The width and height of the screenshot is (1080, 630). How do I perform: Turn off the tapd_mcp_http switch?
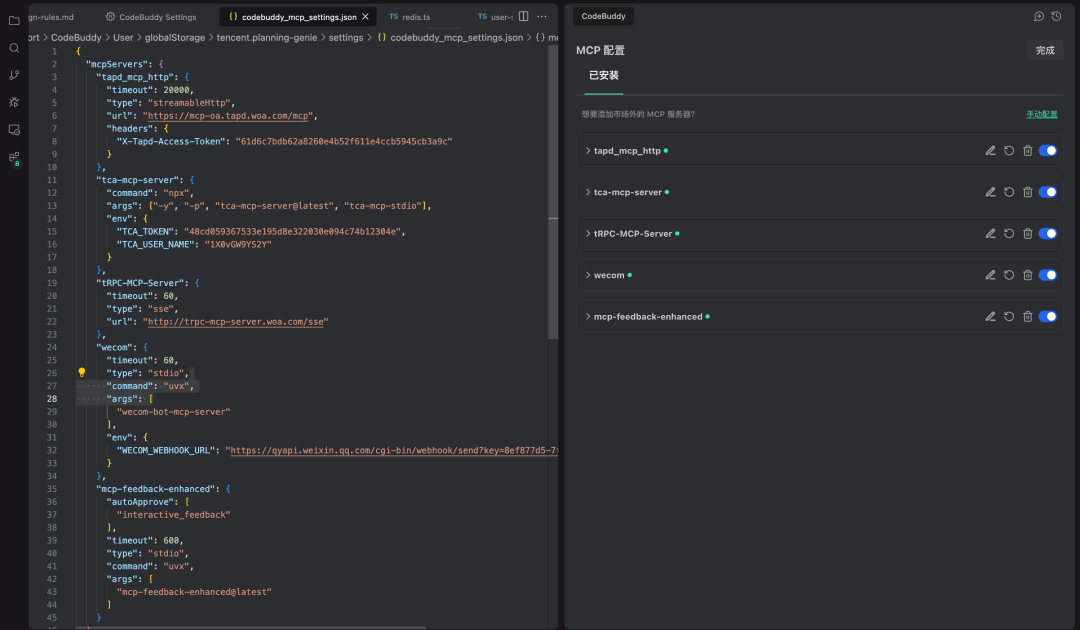click(1048, 151)
